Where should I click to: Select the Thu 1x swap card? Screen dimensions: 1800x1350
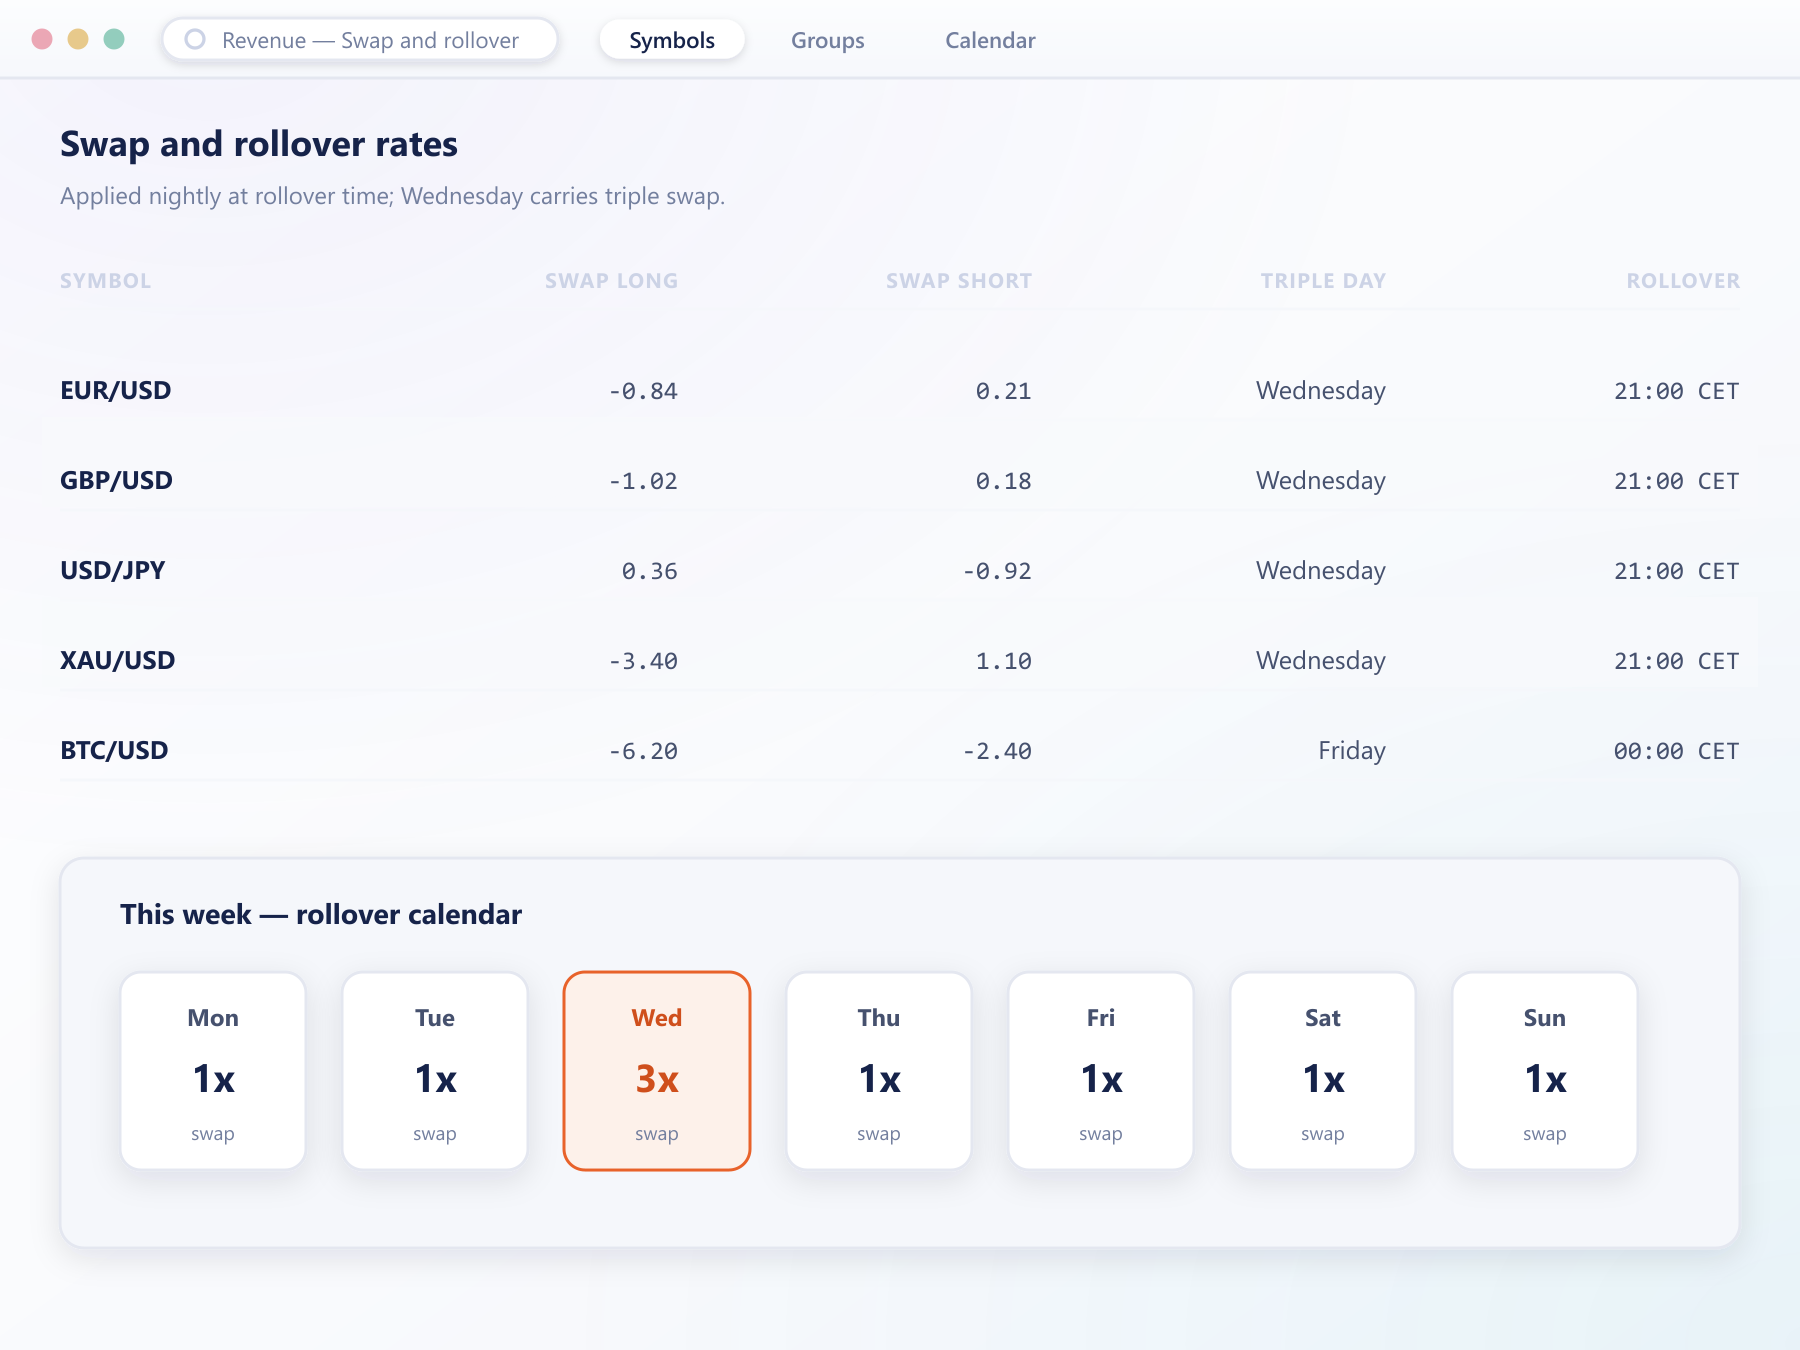click(879, 1070)
